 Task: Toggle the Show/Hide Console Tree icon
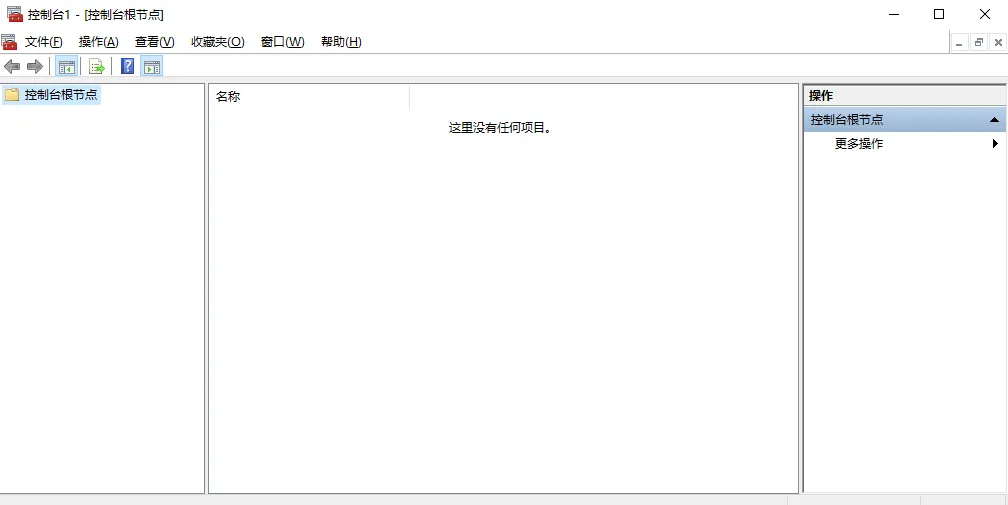click(67, 66)
